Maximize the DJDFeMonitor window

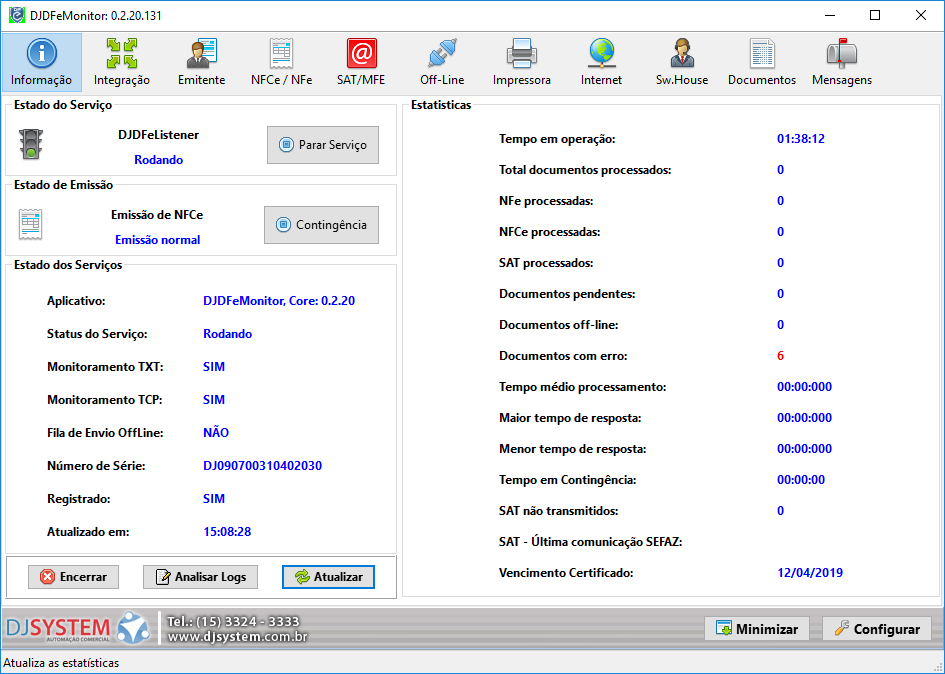875,16
